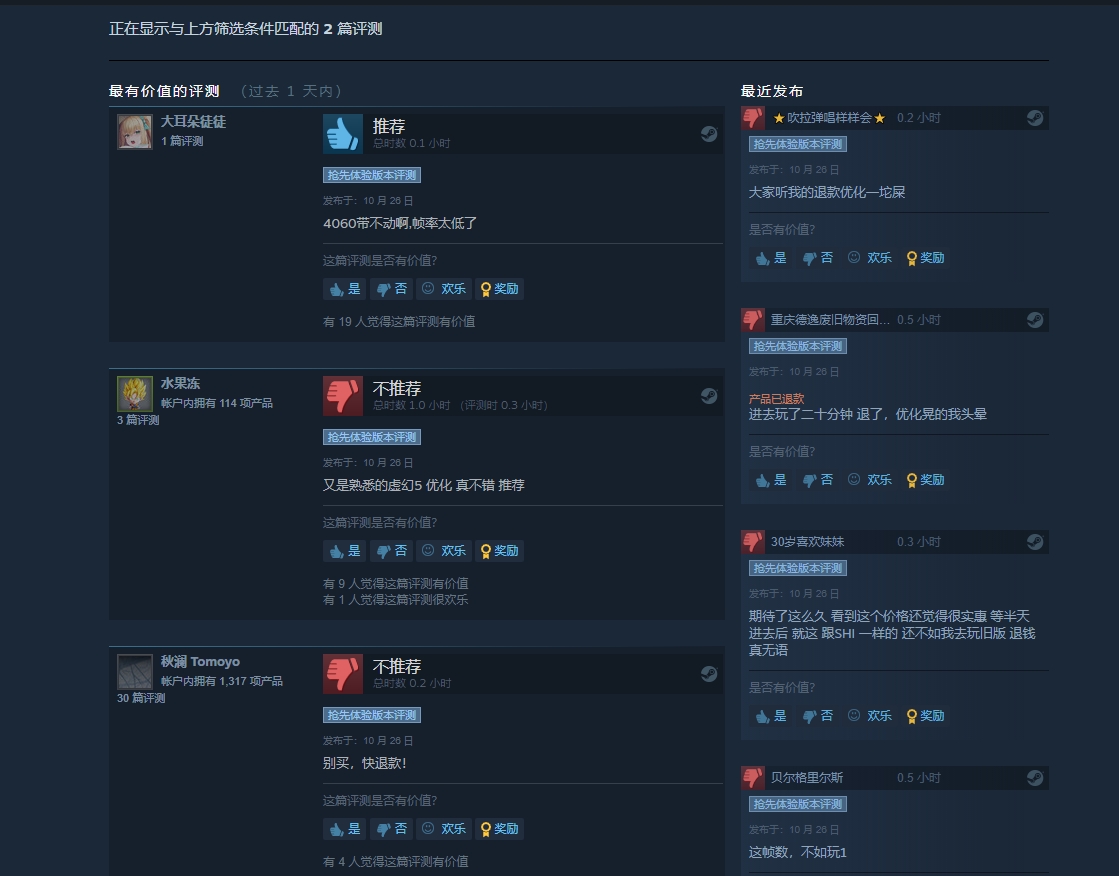Click the blue thumbs-up recommend icon on 大耳朵徒徒's review
1119x876 pixels.
pos(343,134)
